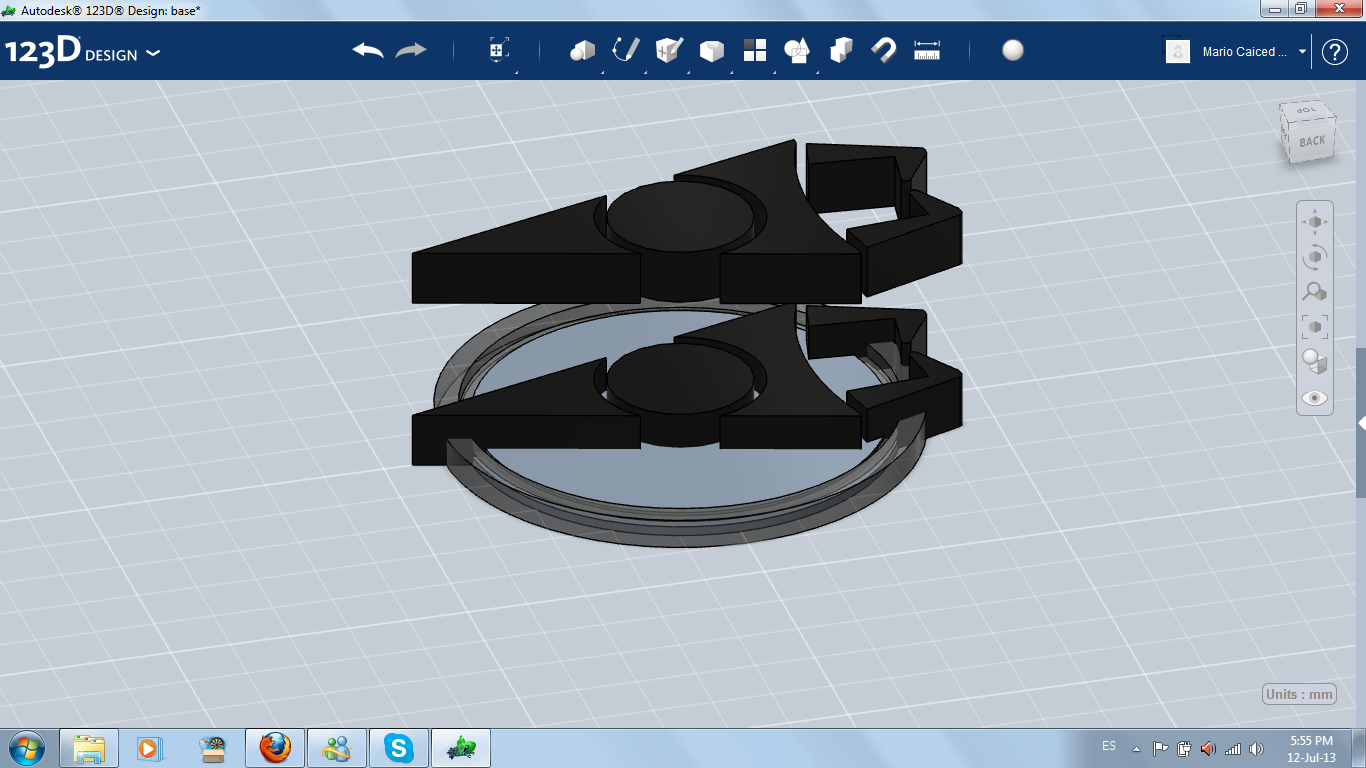Open the Primitives shapes tool
Viewport: 1366px width, 768px height.
[x=582, y=50]
